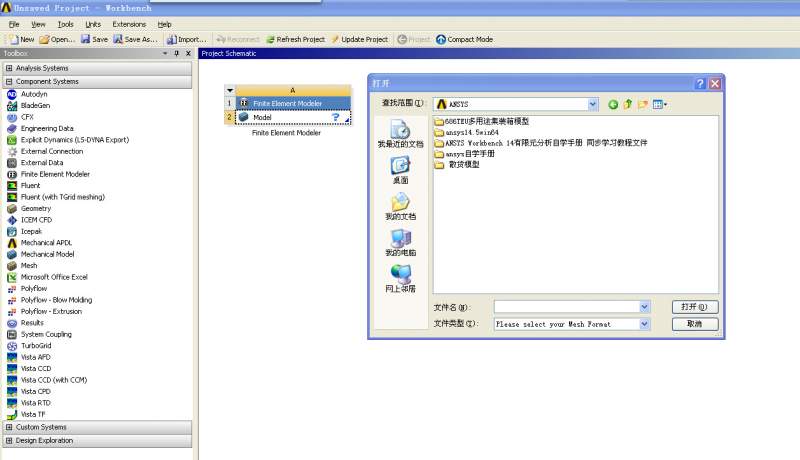Screen dimensions: 800x460
Task: Go to My Computer in dialog sidebar
Action: point(401,242)
